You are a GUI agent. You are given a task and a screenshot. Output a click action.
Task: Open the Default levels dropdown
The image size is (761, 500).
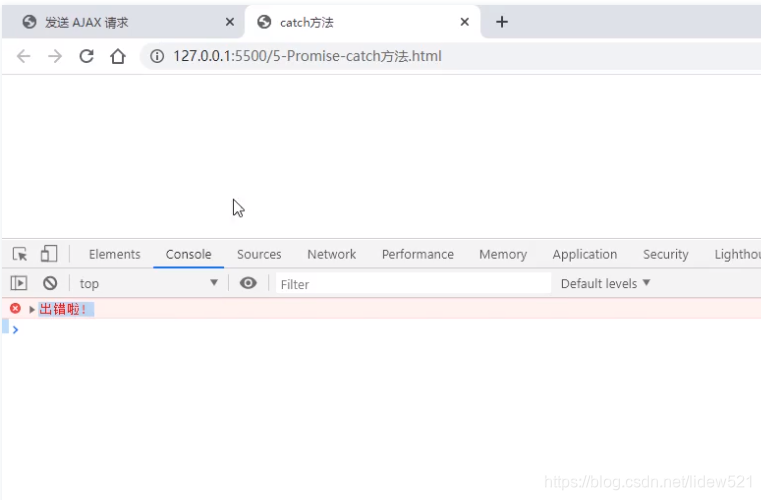605,283
